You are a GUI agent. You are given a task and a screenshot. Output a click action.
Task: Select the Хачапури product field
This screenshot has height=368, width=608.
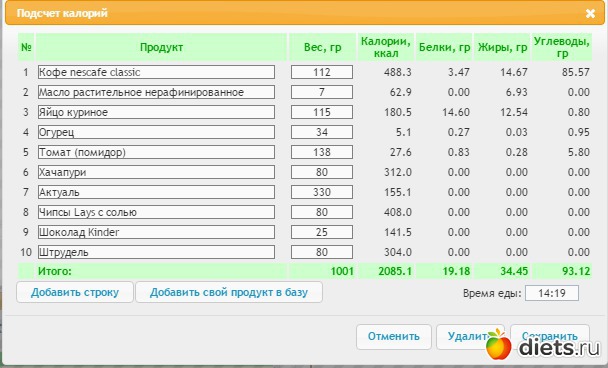156,172
